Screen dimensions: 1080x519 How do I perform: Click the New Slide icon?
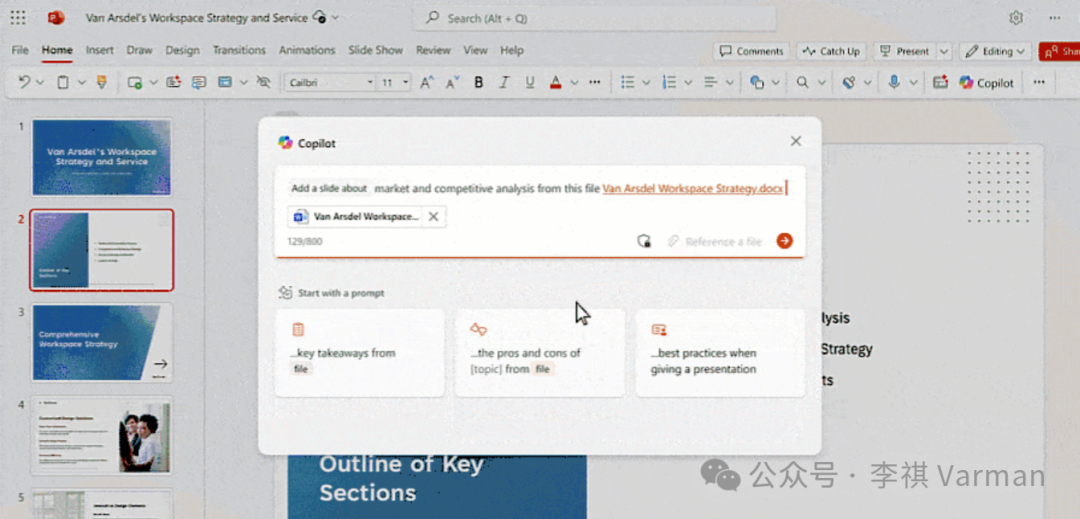coord(135,83)
